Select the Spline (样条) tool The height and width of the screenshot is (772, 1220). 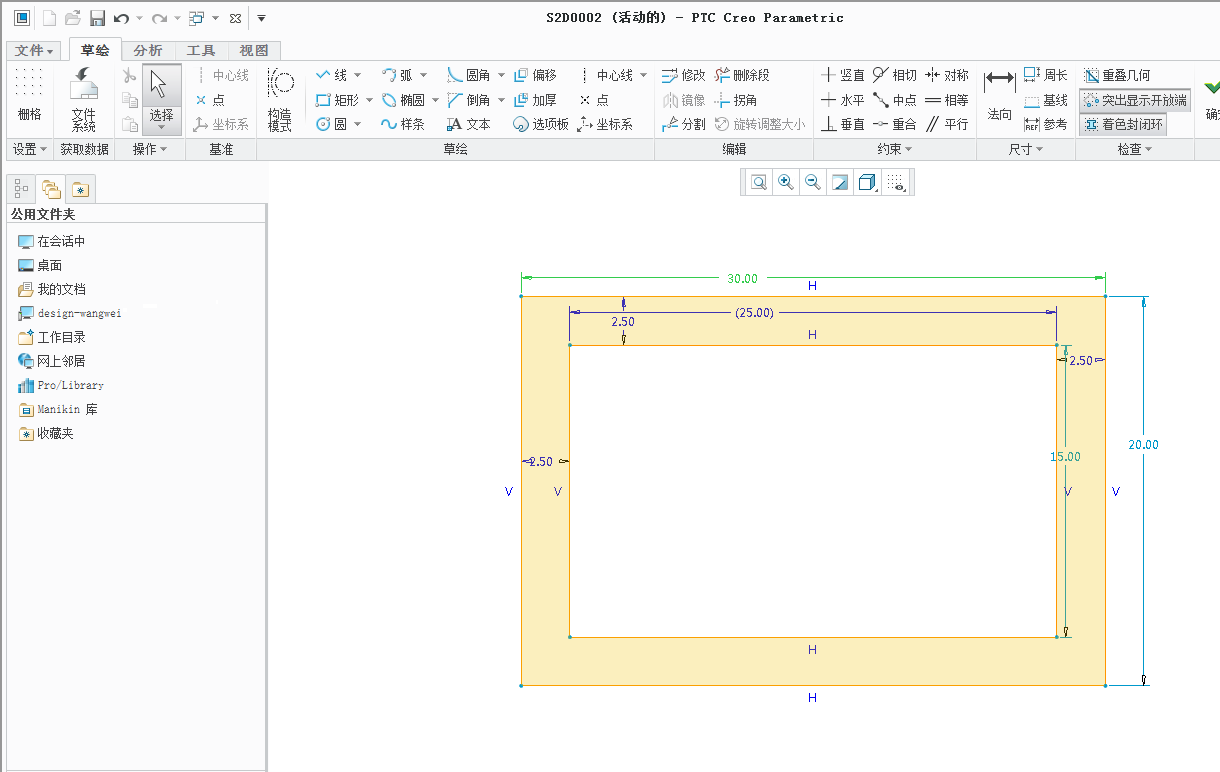click(403, 124)
